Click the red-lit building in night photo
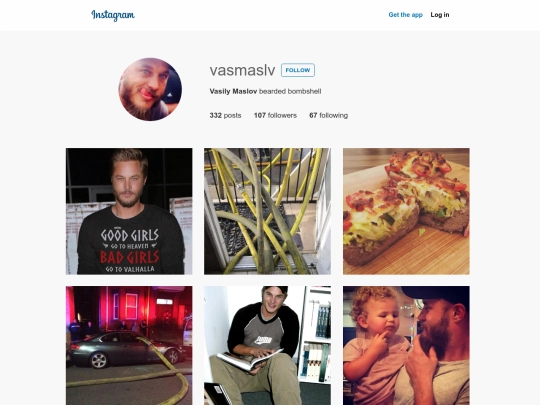Viewport: 540px width, 405px height. coord(131,307)
